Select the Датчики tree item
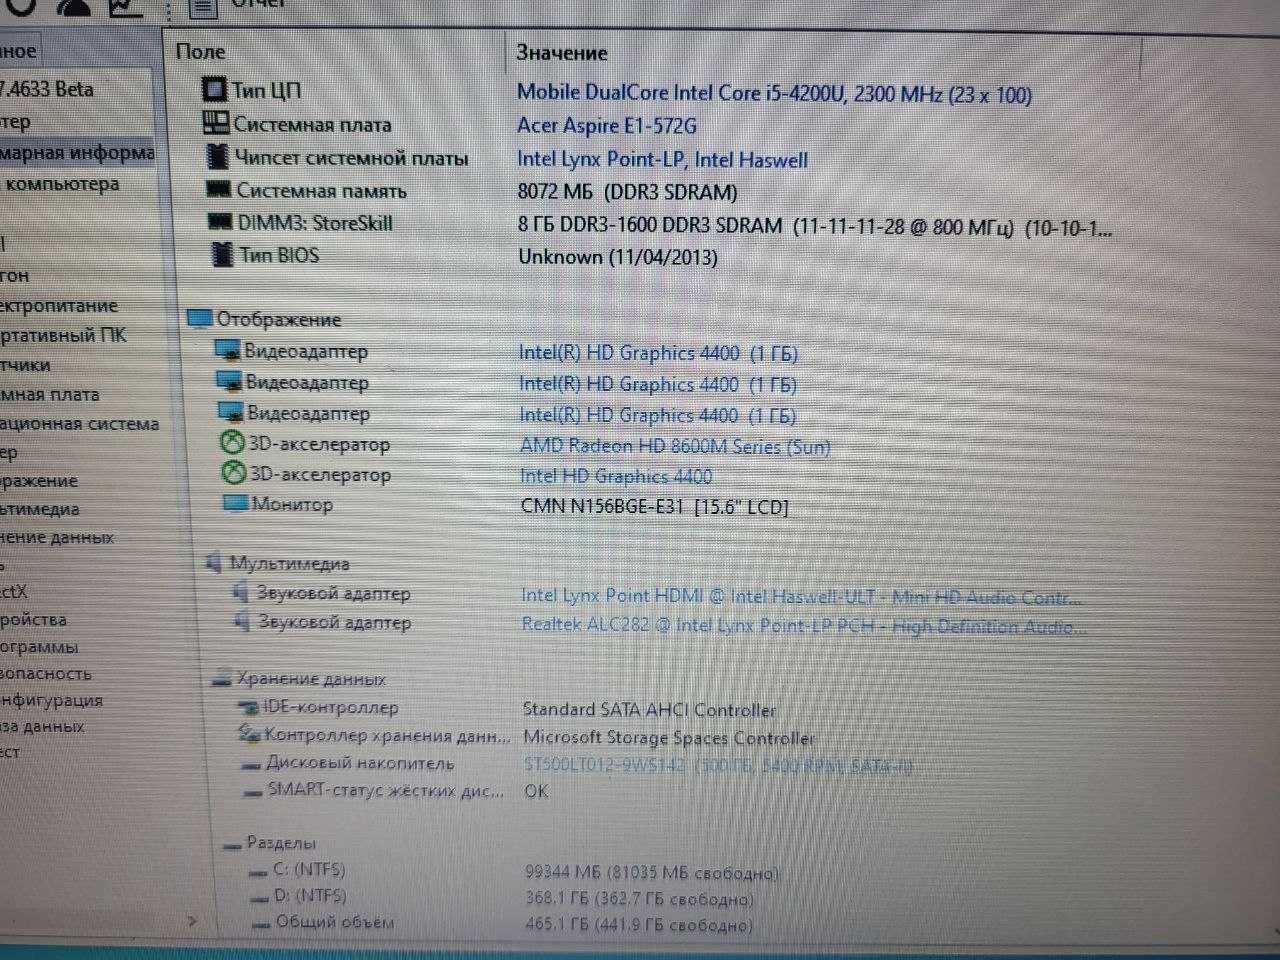 (x=25, y=365)
